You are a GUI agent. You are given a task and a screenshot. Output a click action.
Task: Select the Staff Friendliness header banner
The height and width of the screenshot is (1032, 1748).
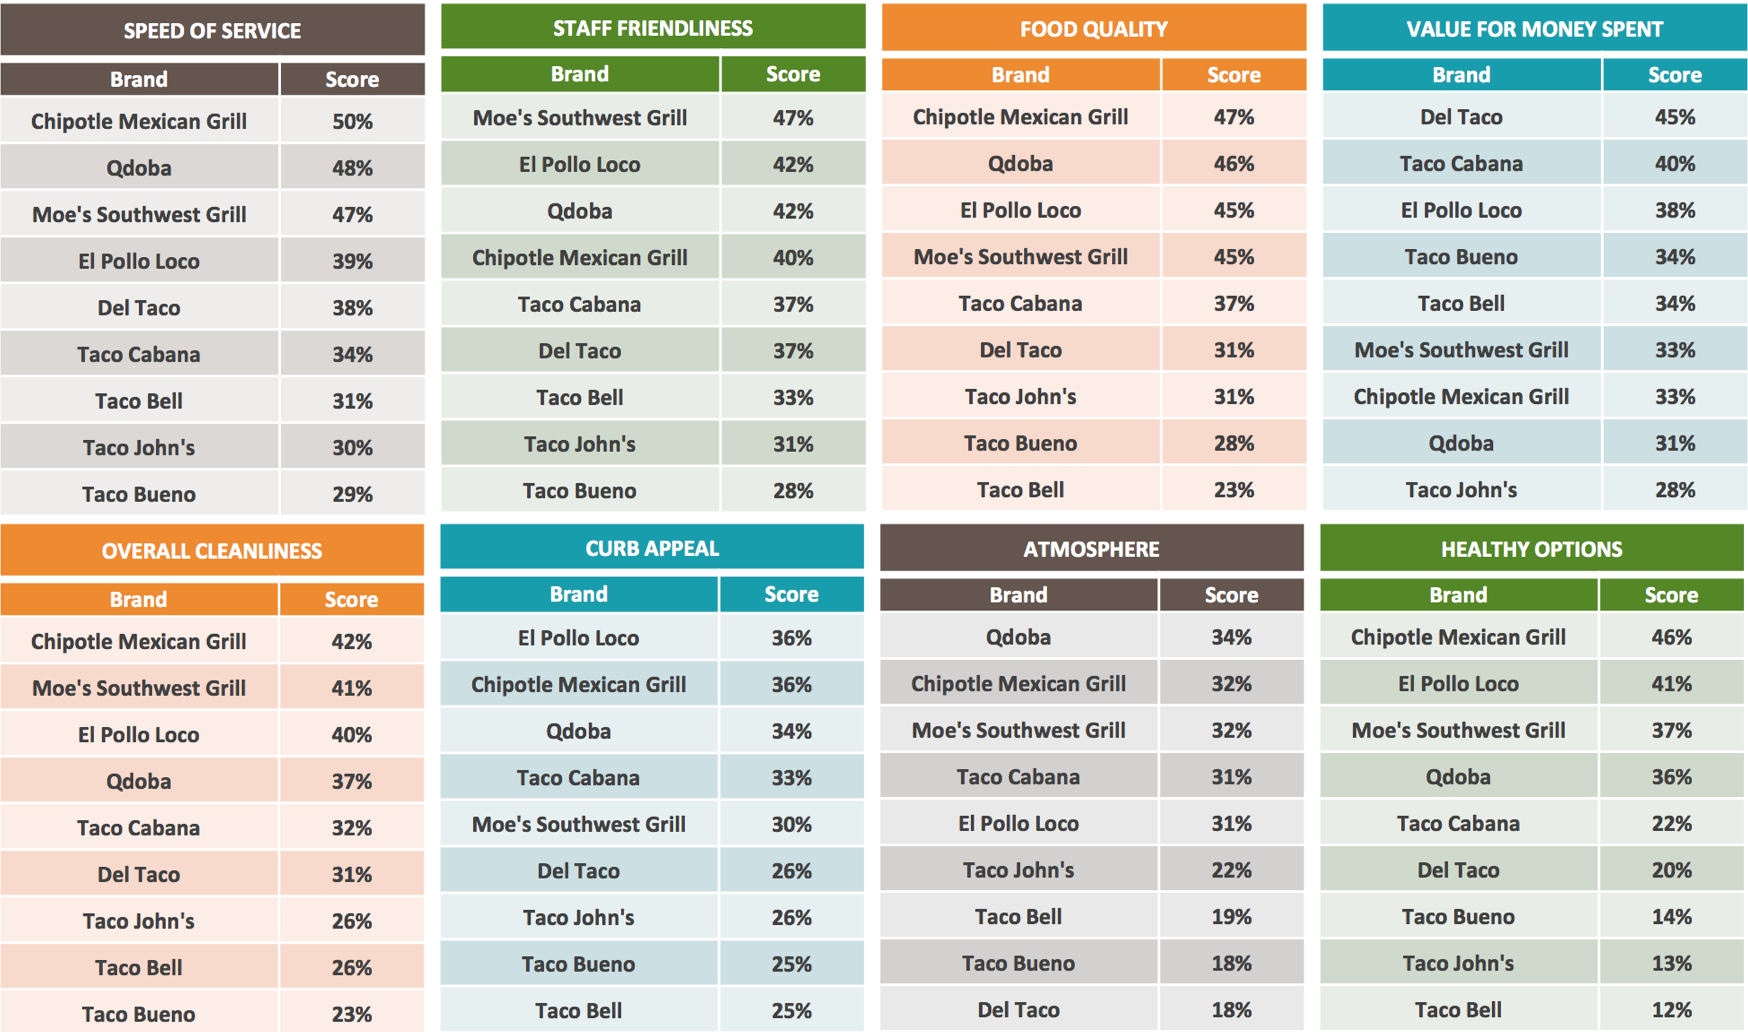tap(652, 28)
